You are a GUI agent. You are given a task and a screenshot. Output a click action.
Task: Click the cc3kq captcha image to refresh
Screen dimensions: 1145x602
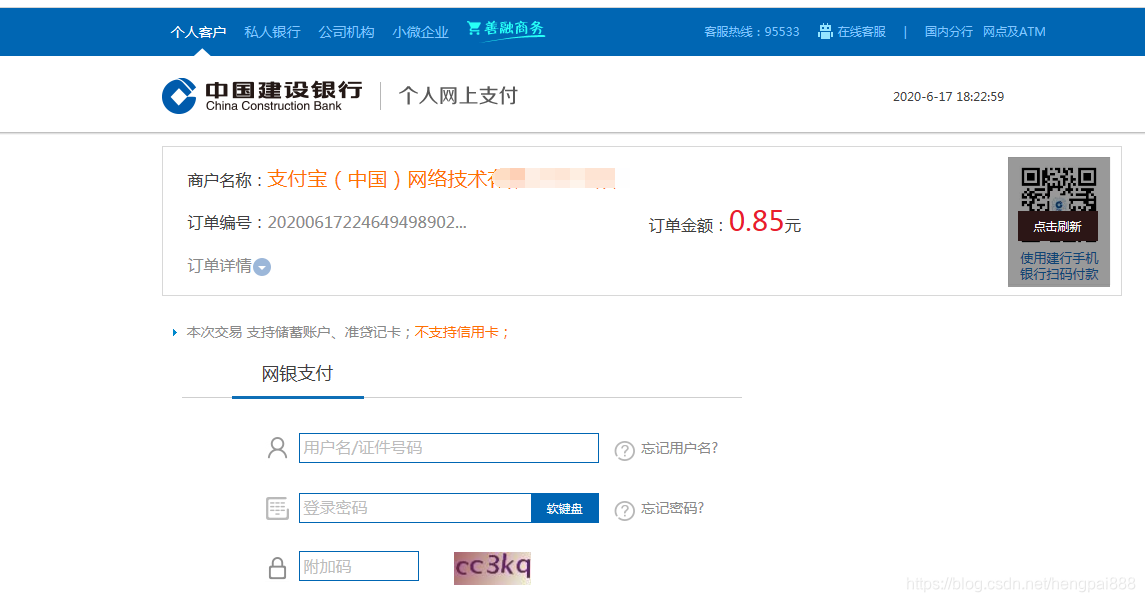[492, 568]
